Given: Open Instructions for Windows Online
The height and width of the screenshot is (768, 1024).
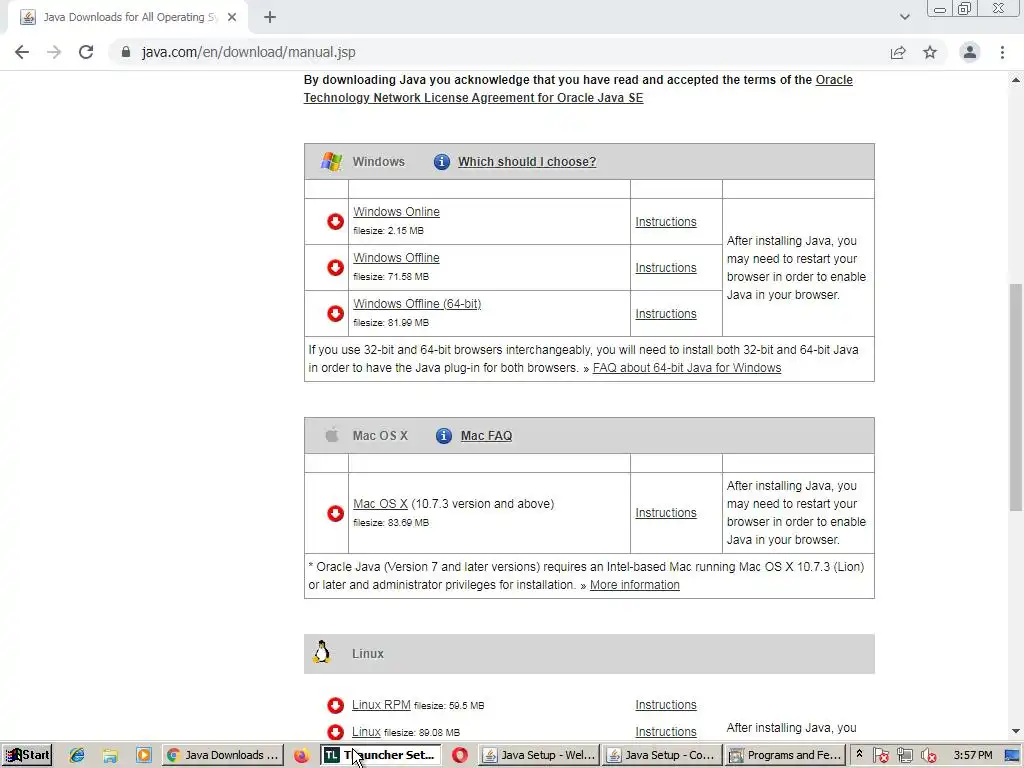Looking at the screenshot, I should point(666,221).
